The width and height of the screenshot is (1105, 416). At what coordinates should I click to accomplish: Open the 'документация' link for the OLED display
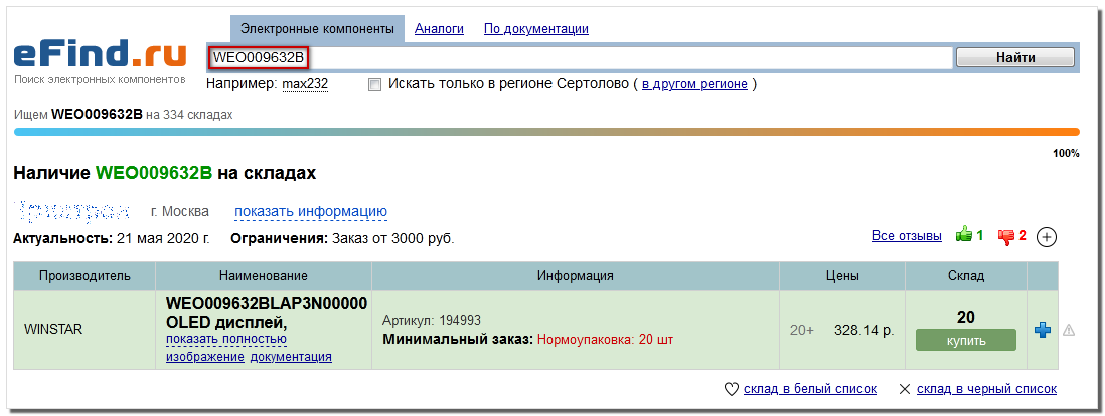[x=291, y=357]
